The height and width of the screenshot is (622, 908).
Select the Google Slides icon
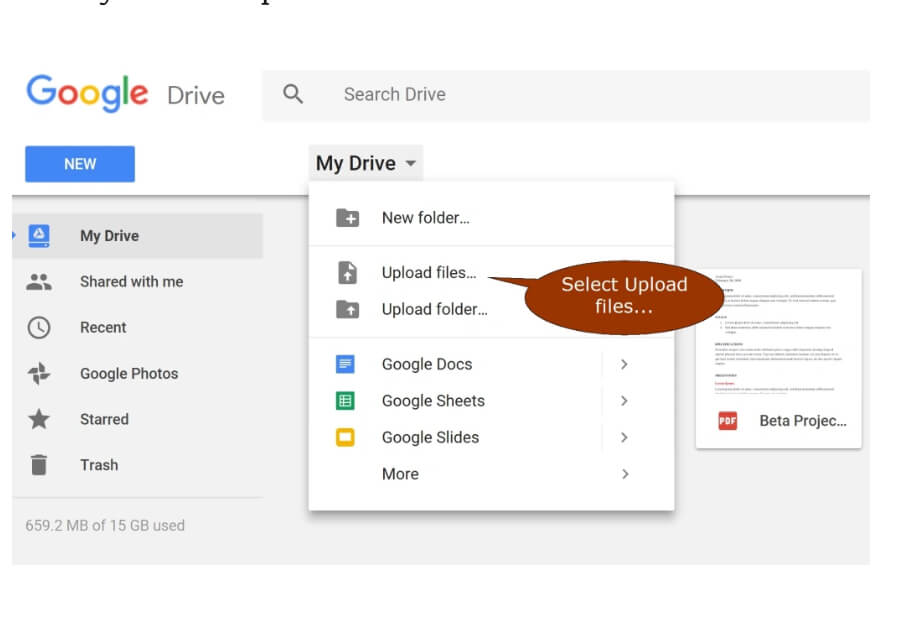point(345,437)
